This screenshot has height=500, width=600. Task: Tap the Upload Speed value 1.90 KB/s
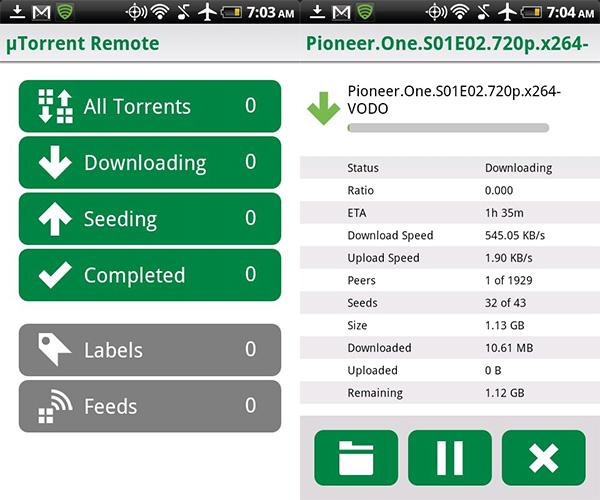(509, 258)
